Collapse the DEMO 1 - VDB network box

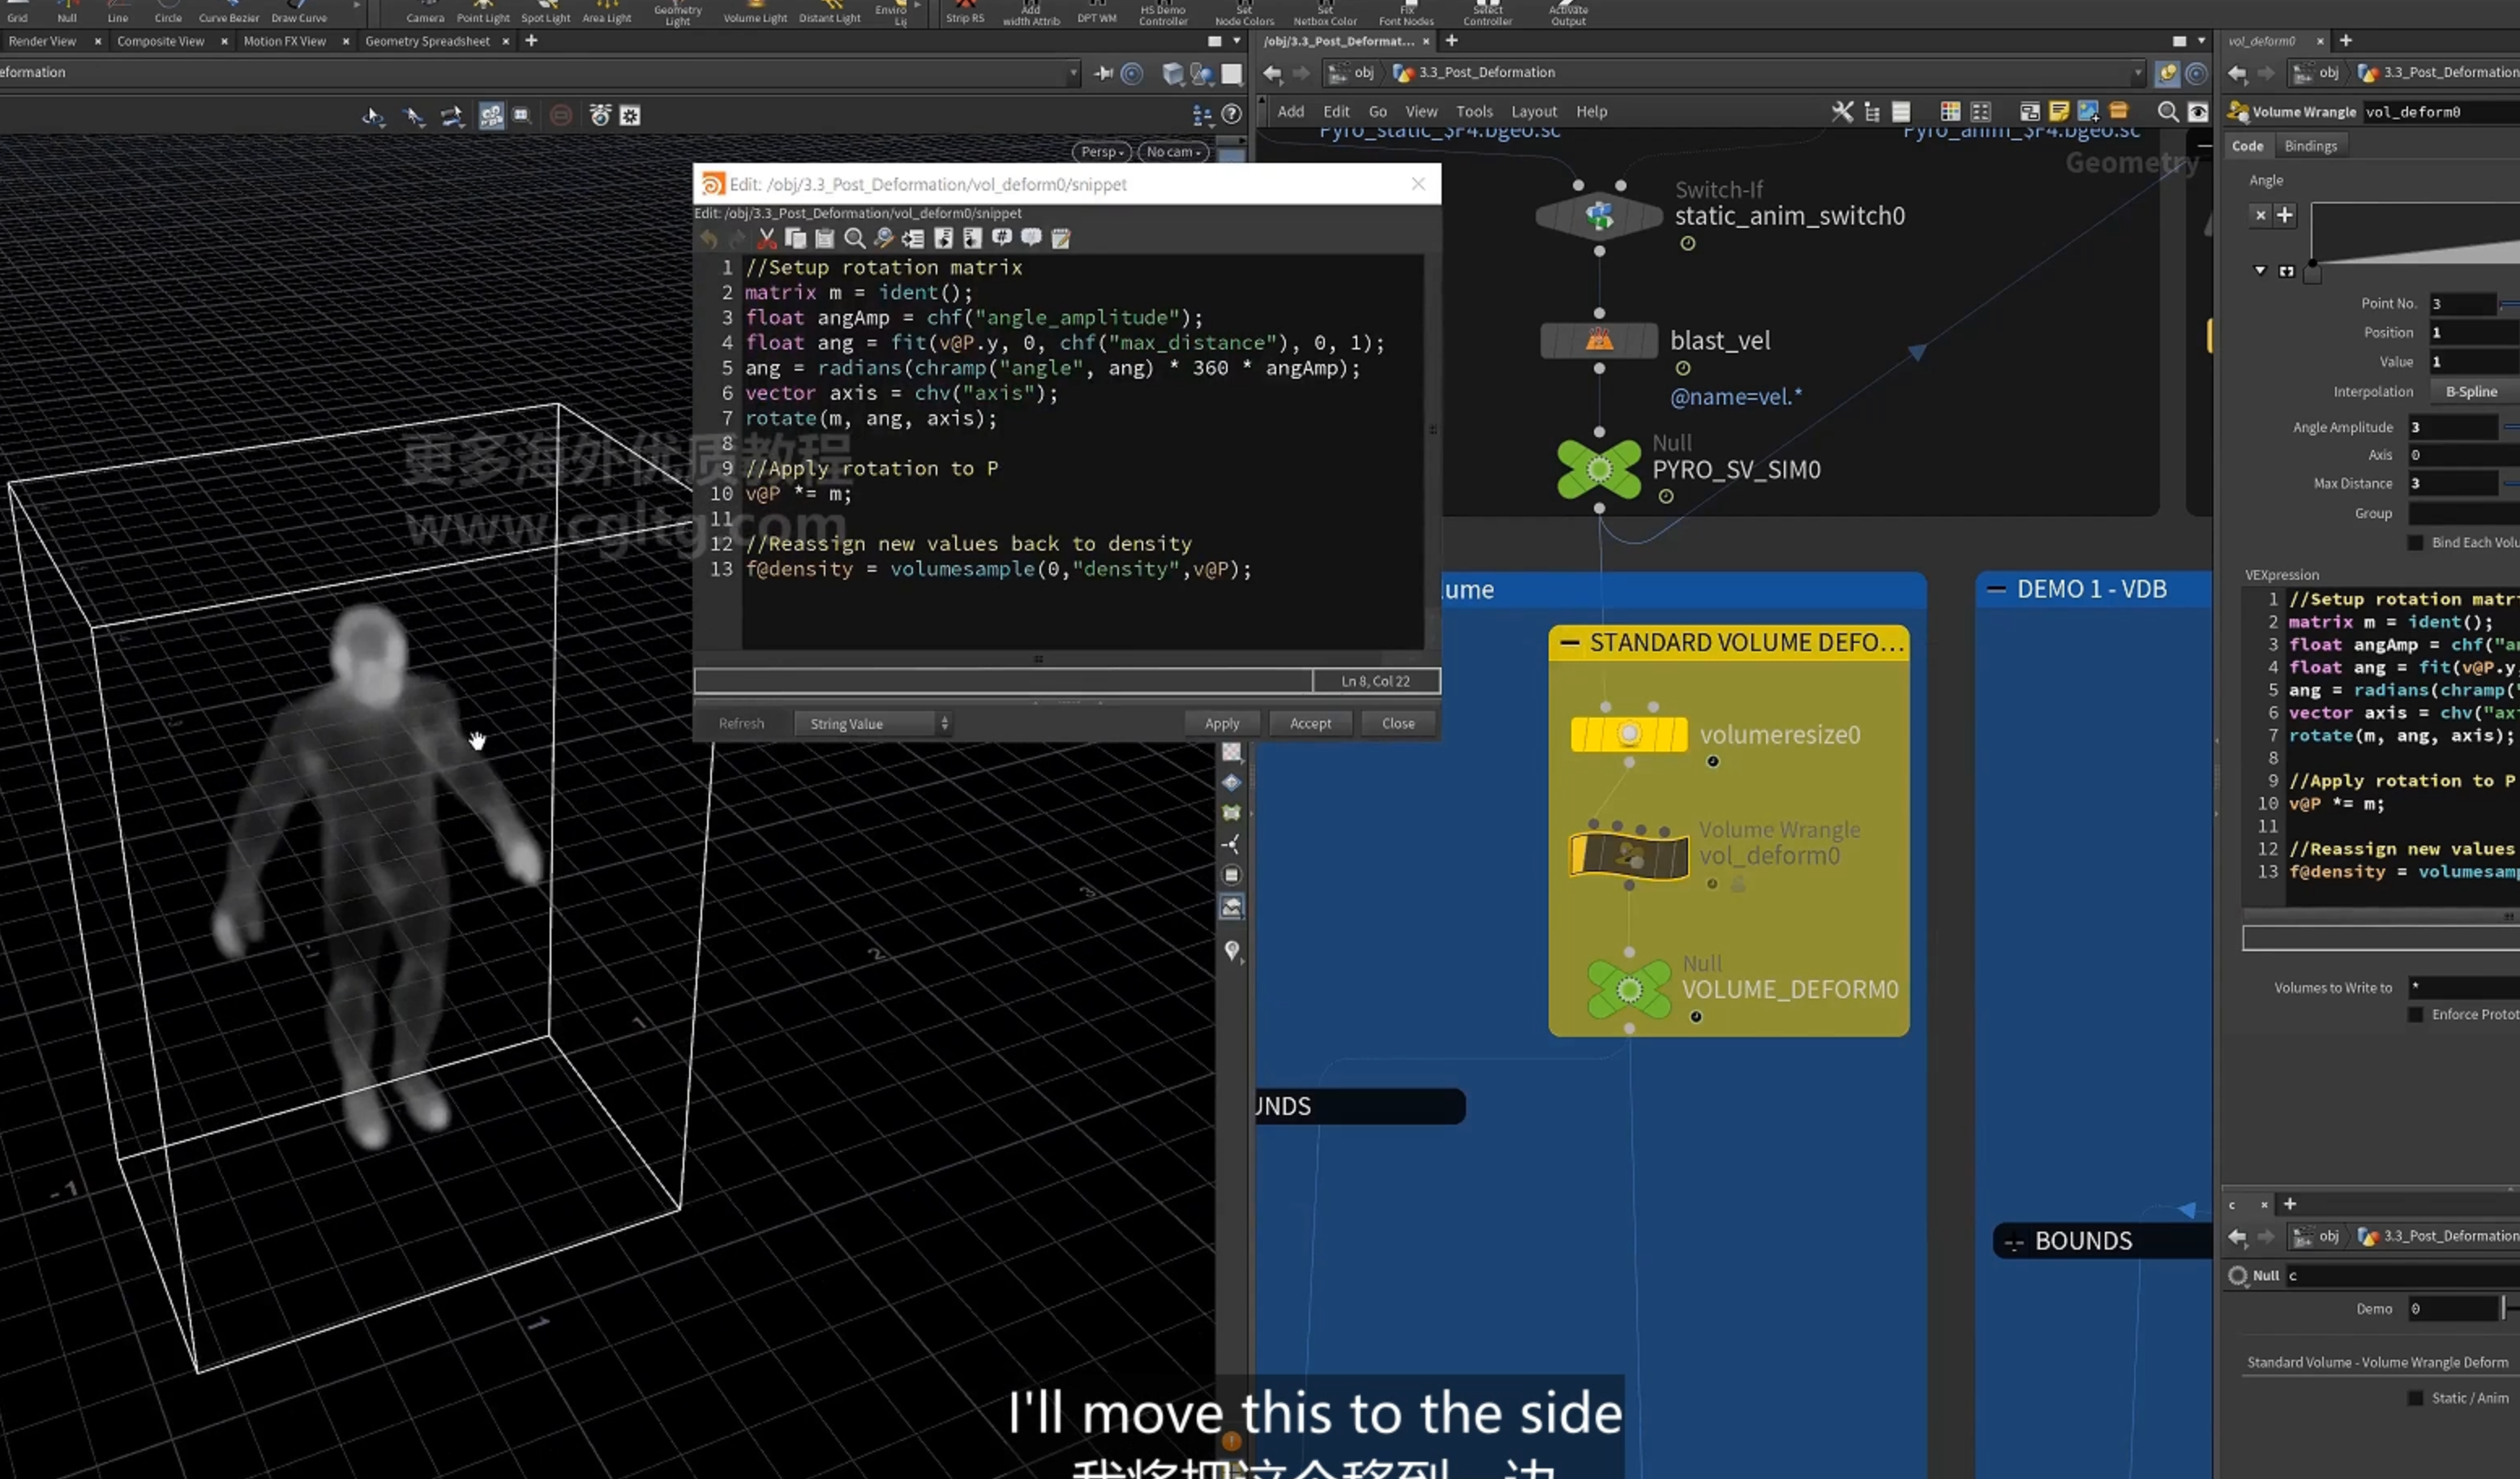tap(1996, 589)
